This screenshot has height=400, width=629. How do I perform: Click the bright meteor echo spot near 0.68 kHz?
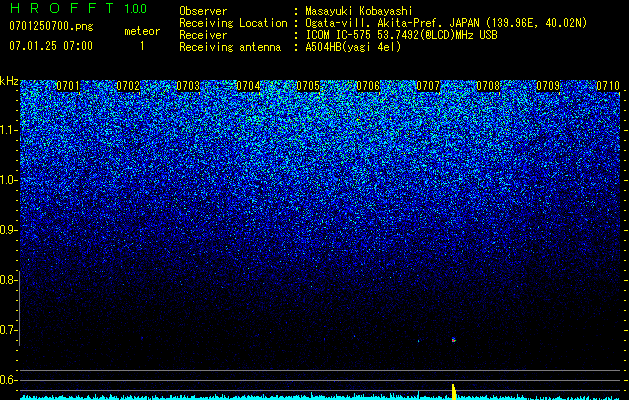(x=454, y=340)
